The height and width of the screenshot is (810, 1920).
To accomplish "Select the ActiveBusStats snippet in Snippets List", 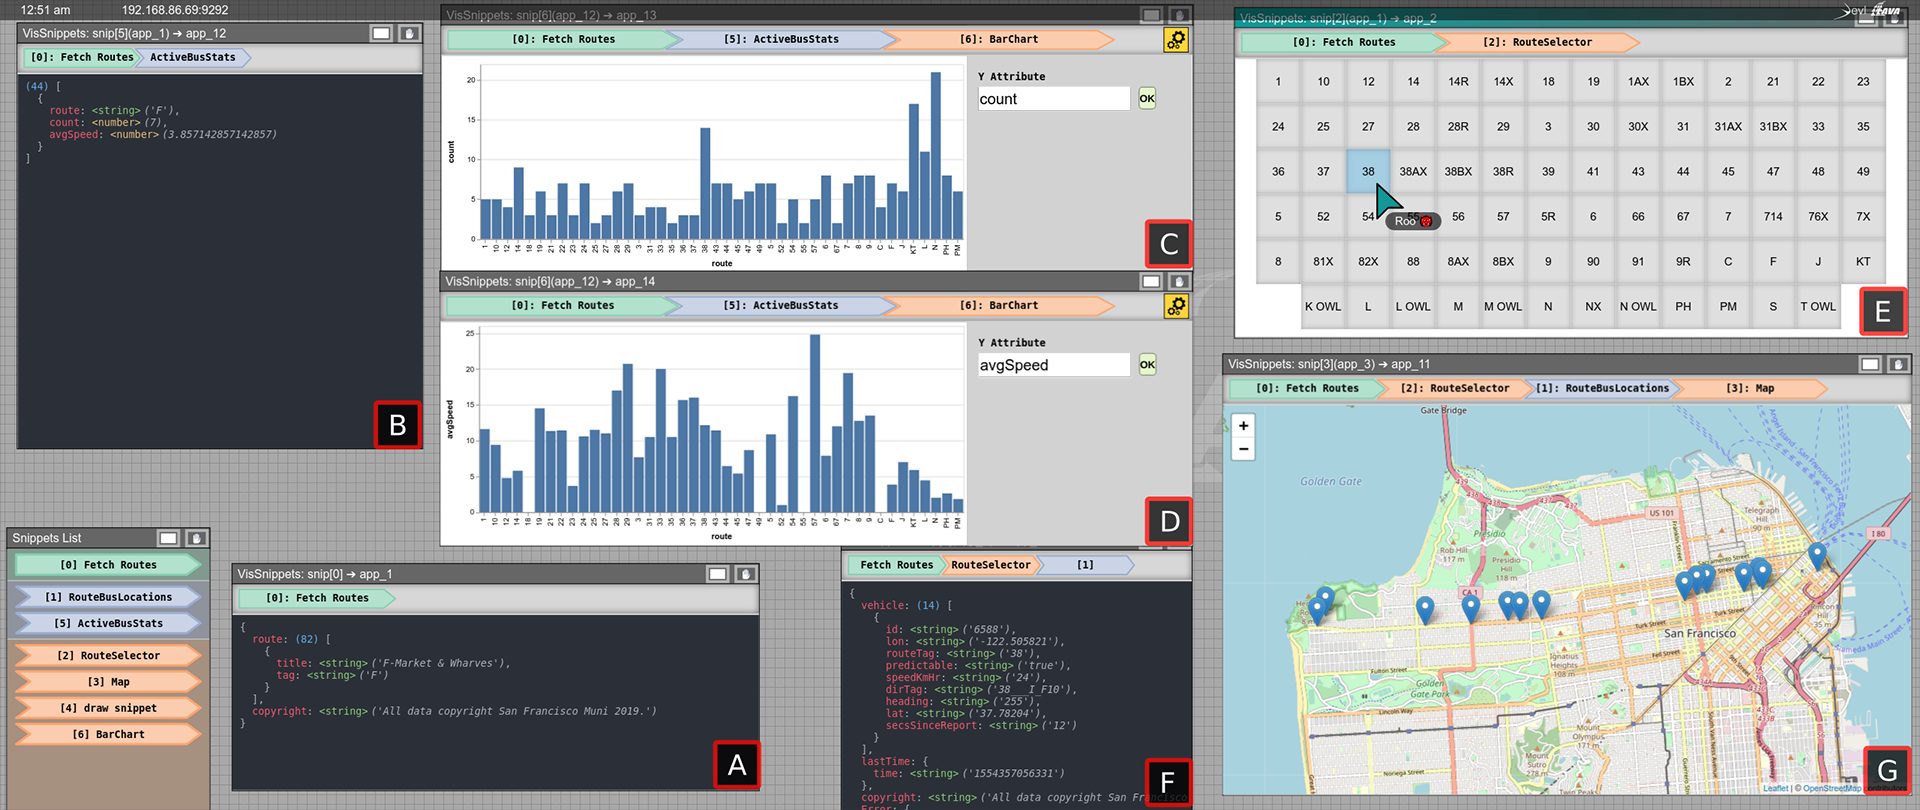I will 108,623.
